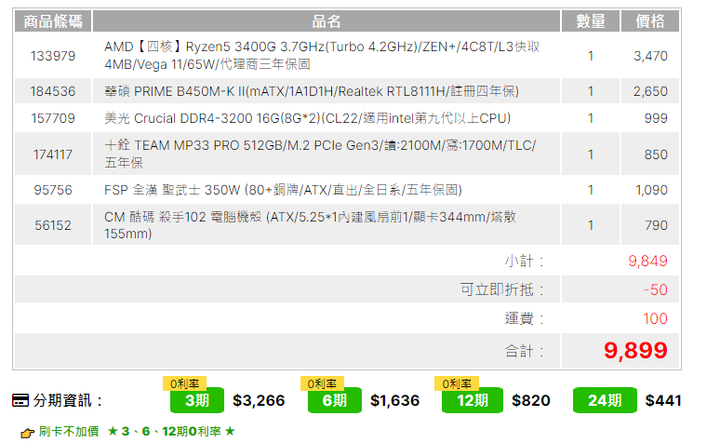Click the 華碩 PRIME B450M-K II product name
The image size is (720, 443).
click(311, 91)
